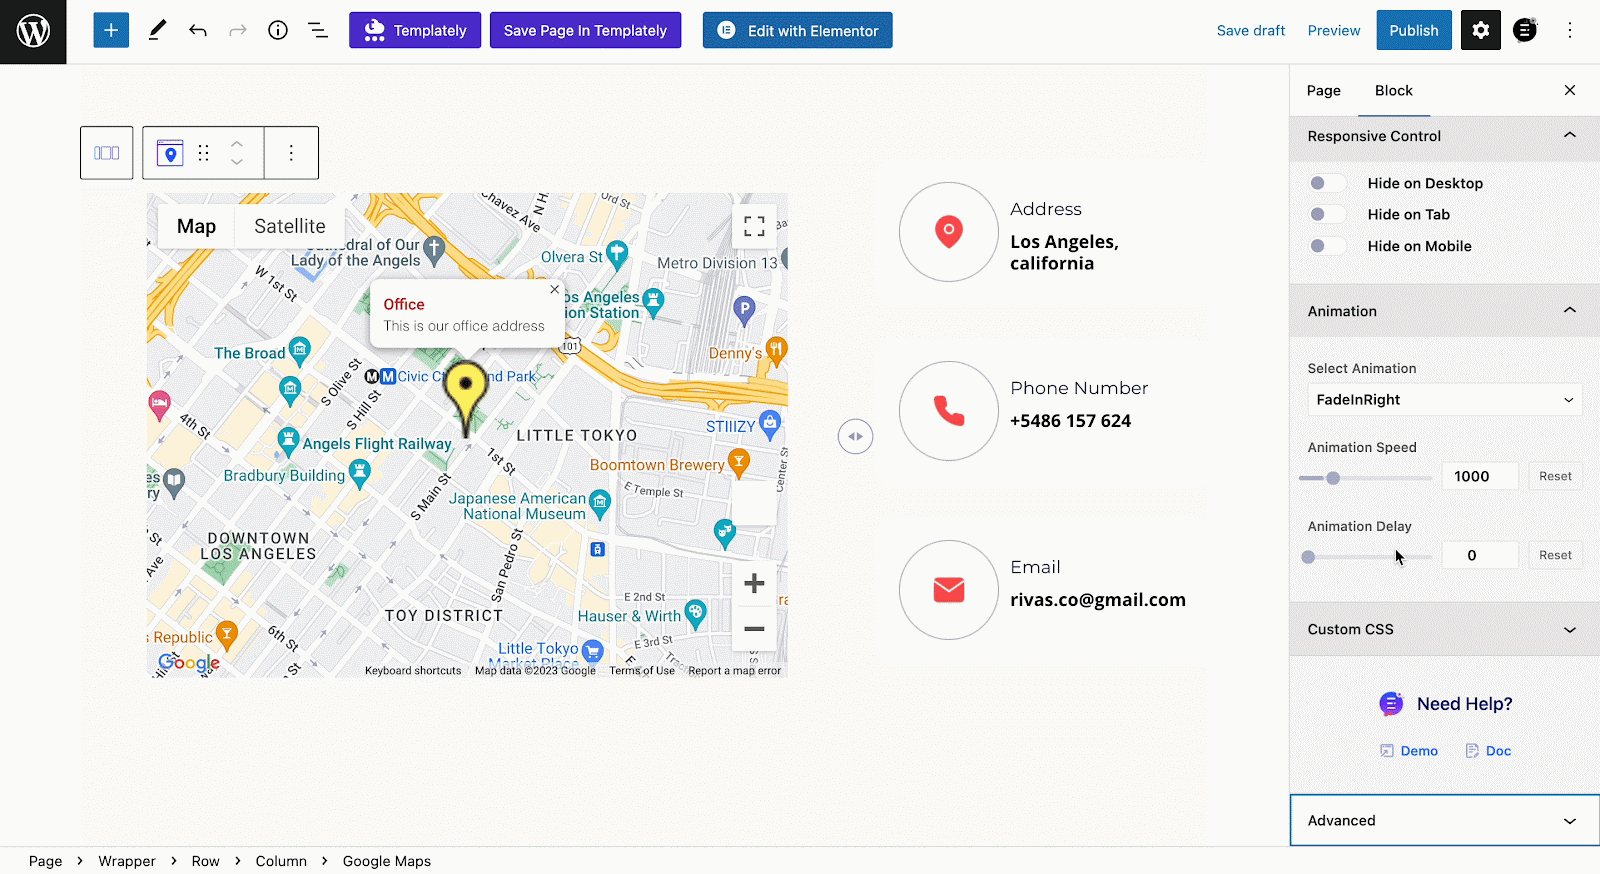Switch to the Block tab
The image size is (1600, 874).
coord(1393,91)
